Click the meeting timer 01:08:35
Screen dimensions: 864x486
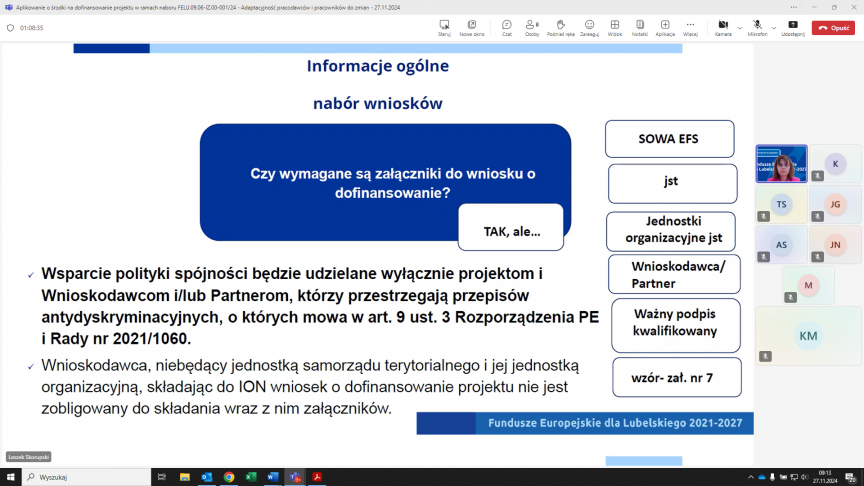point(31,28)
